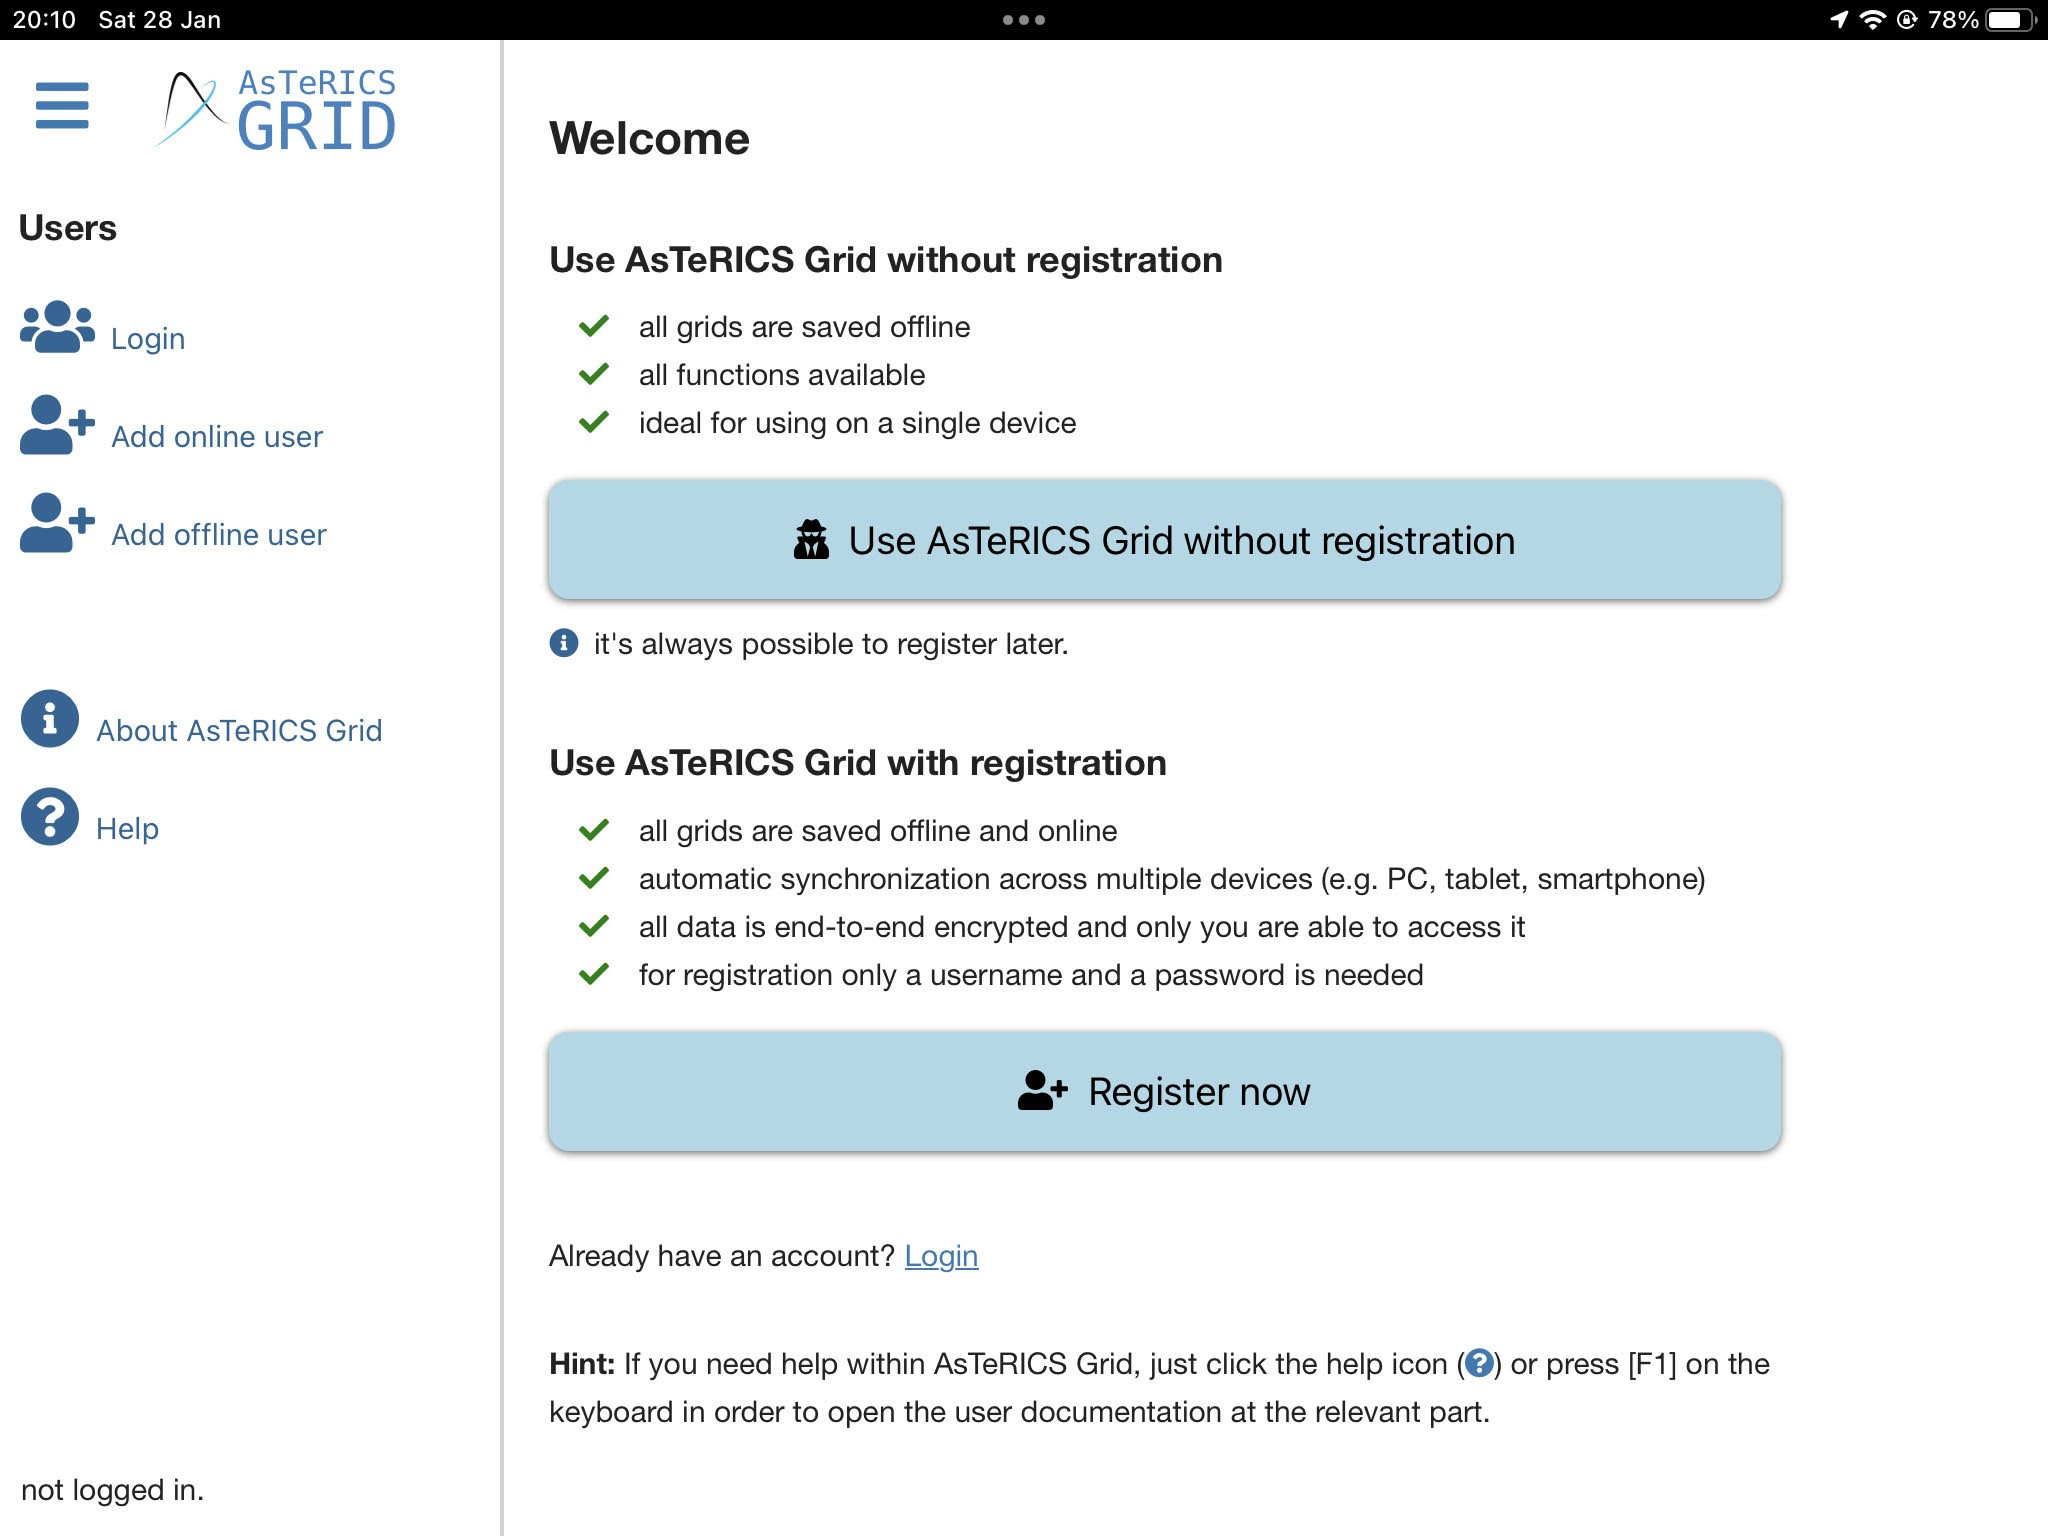Click the Login group users icon
This screenshot has width=2048, height=1536.
click(x=57, y=327)
